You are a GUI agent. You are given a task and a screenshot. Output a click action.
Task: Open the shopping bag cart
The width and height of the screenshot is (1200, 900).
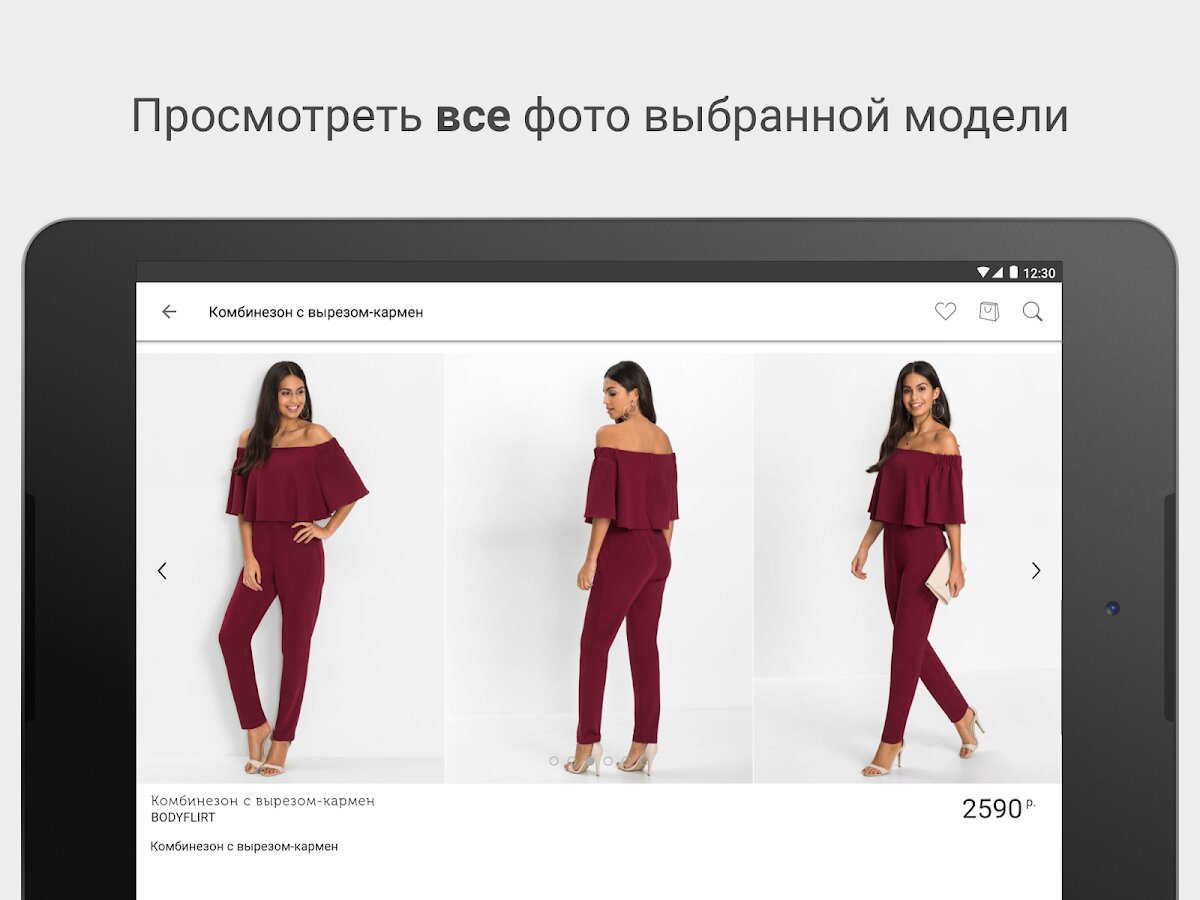click(x=989, y=312)
